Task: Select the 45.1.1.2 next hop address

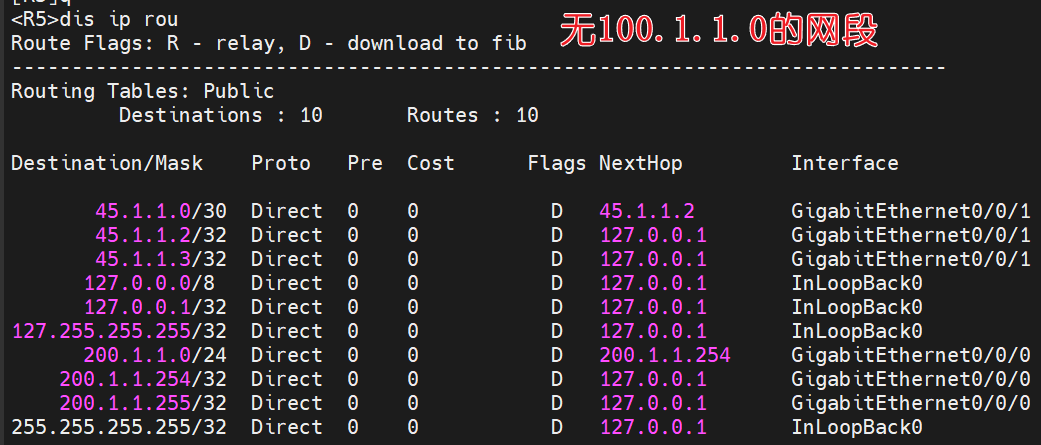Action: coord(647,211)
